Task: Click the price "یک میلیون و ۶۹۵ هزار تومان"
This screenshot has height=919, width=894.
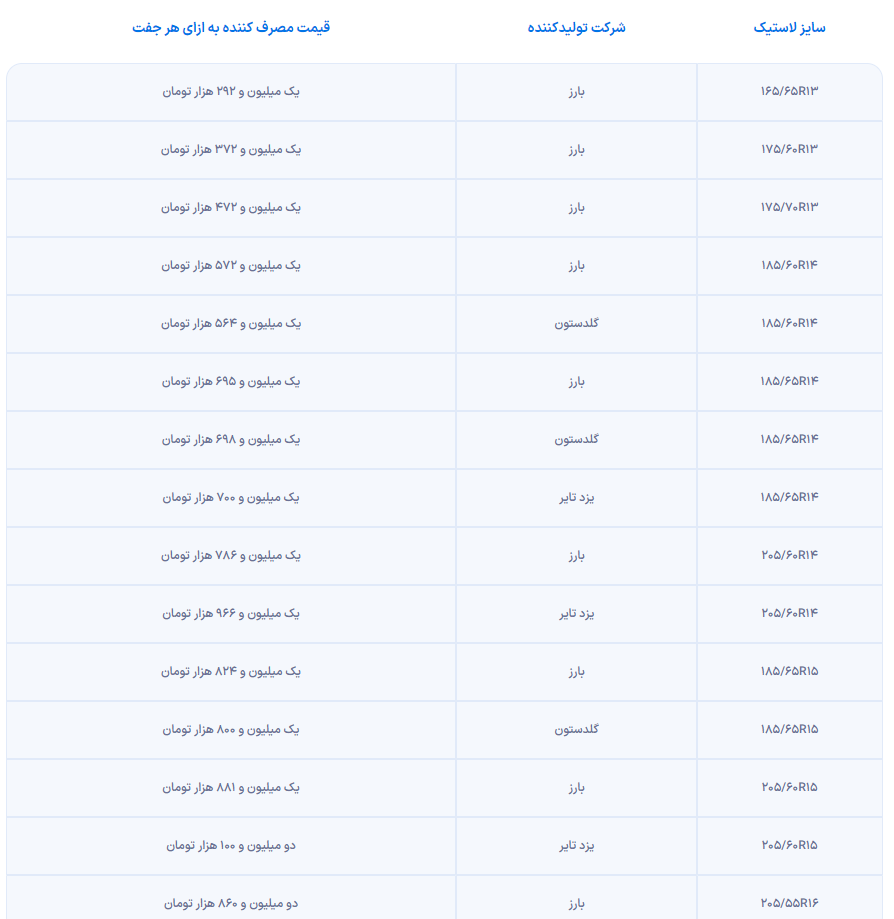Action: (x=231, y=382)
